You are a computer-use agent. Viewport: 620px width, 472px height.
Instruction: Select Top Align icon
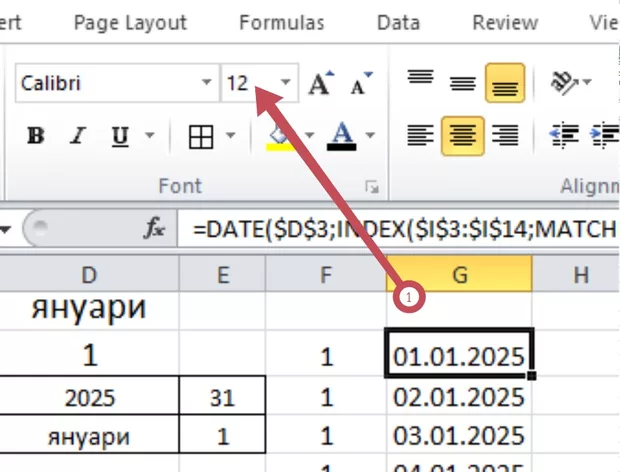tap(420, 77)
